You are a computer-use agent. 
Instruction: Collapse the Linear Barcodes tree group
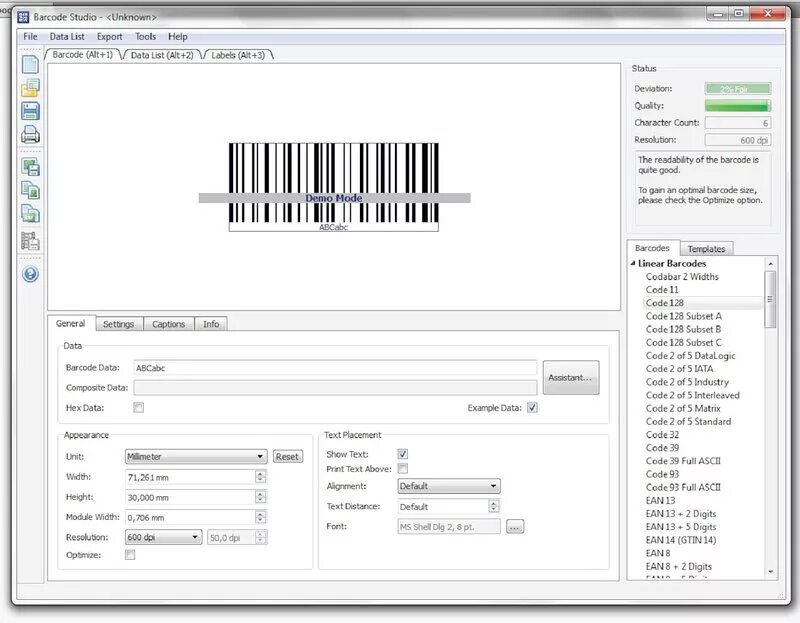(x=633, y=263)
